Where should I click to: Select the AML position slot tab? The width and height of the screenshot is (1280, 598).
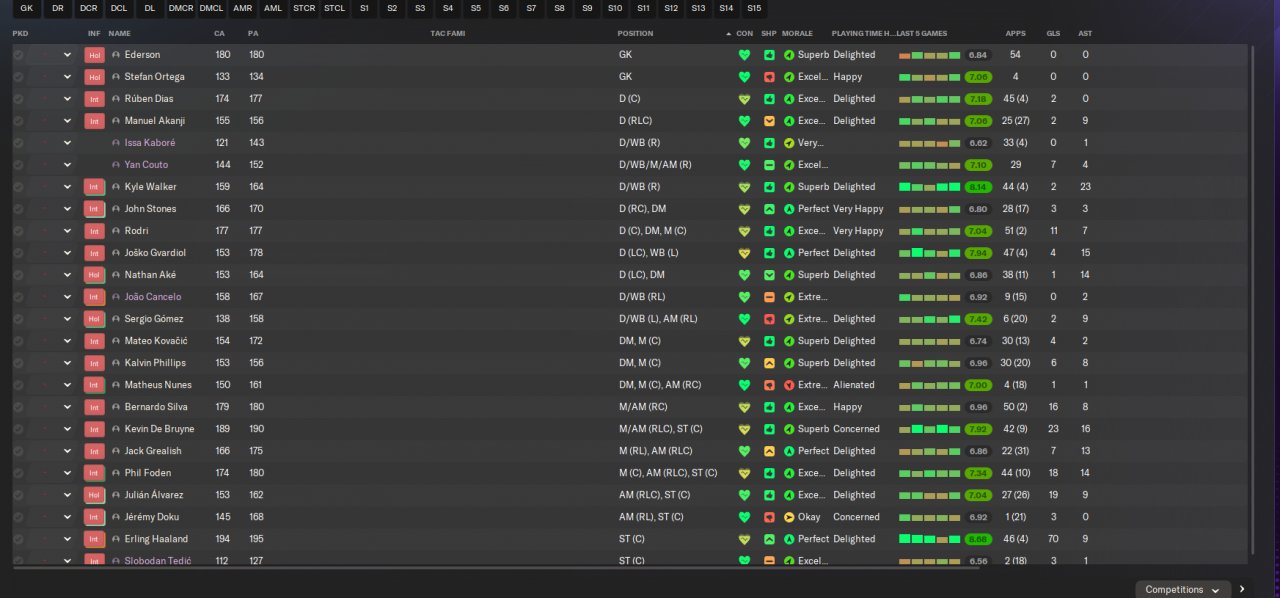coord(273,8)
